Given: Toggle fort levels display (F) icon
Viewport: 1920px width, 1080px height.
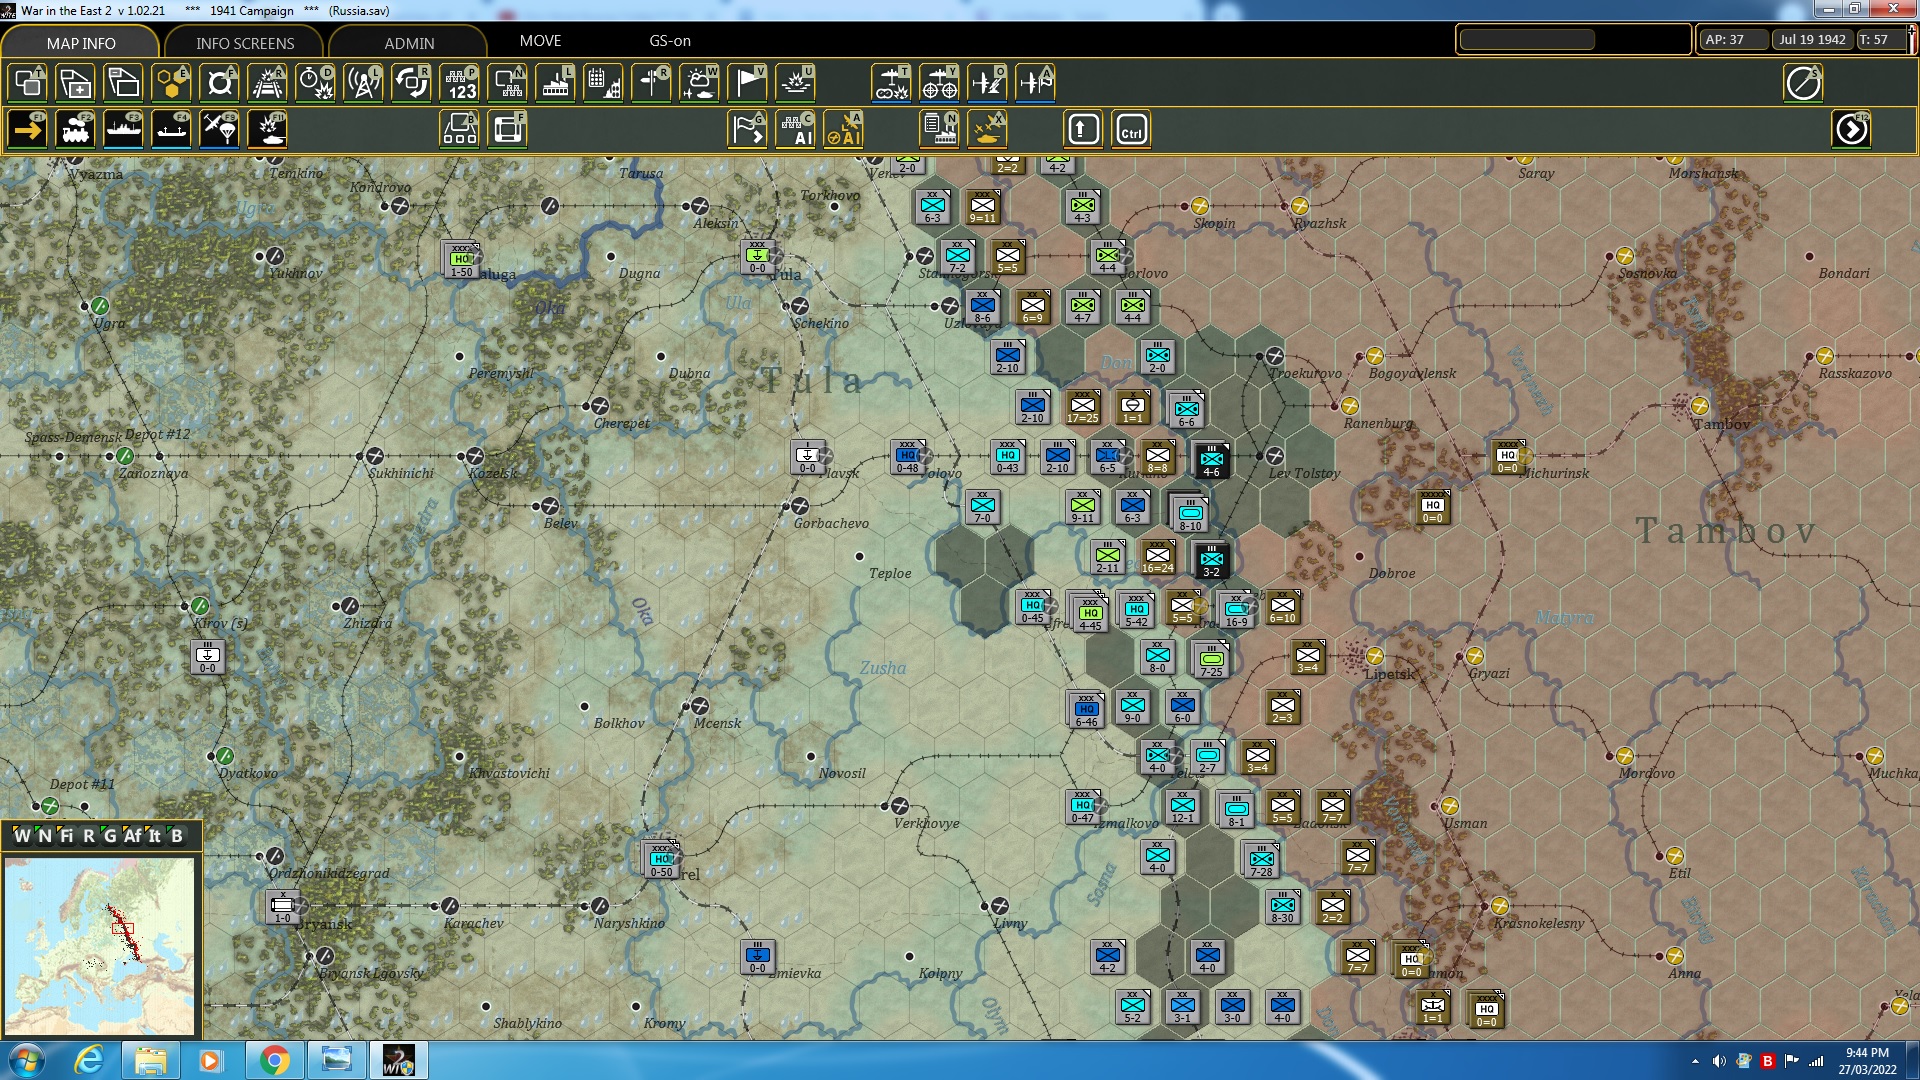Looking at the screenshot, I should pos(219,83).
